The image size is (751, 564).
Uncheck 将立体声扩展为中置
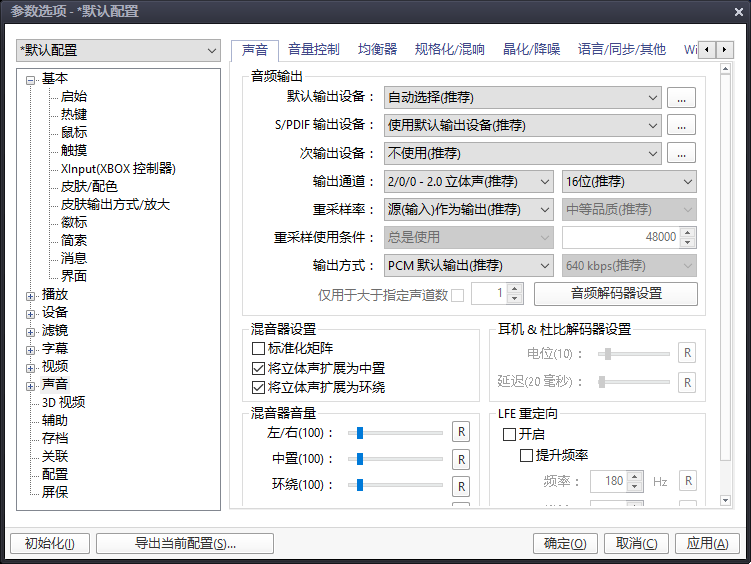[x=258, y=368]
